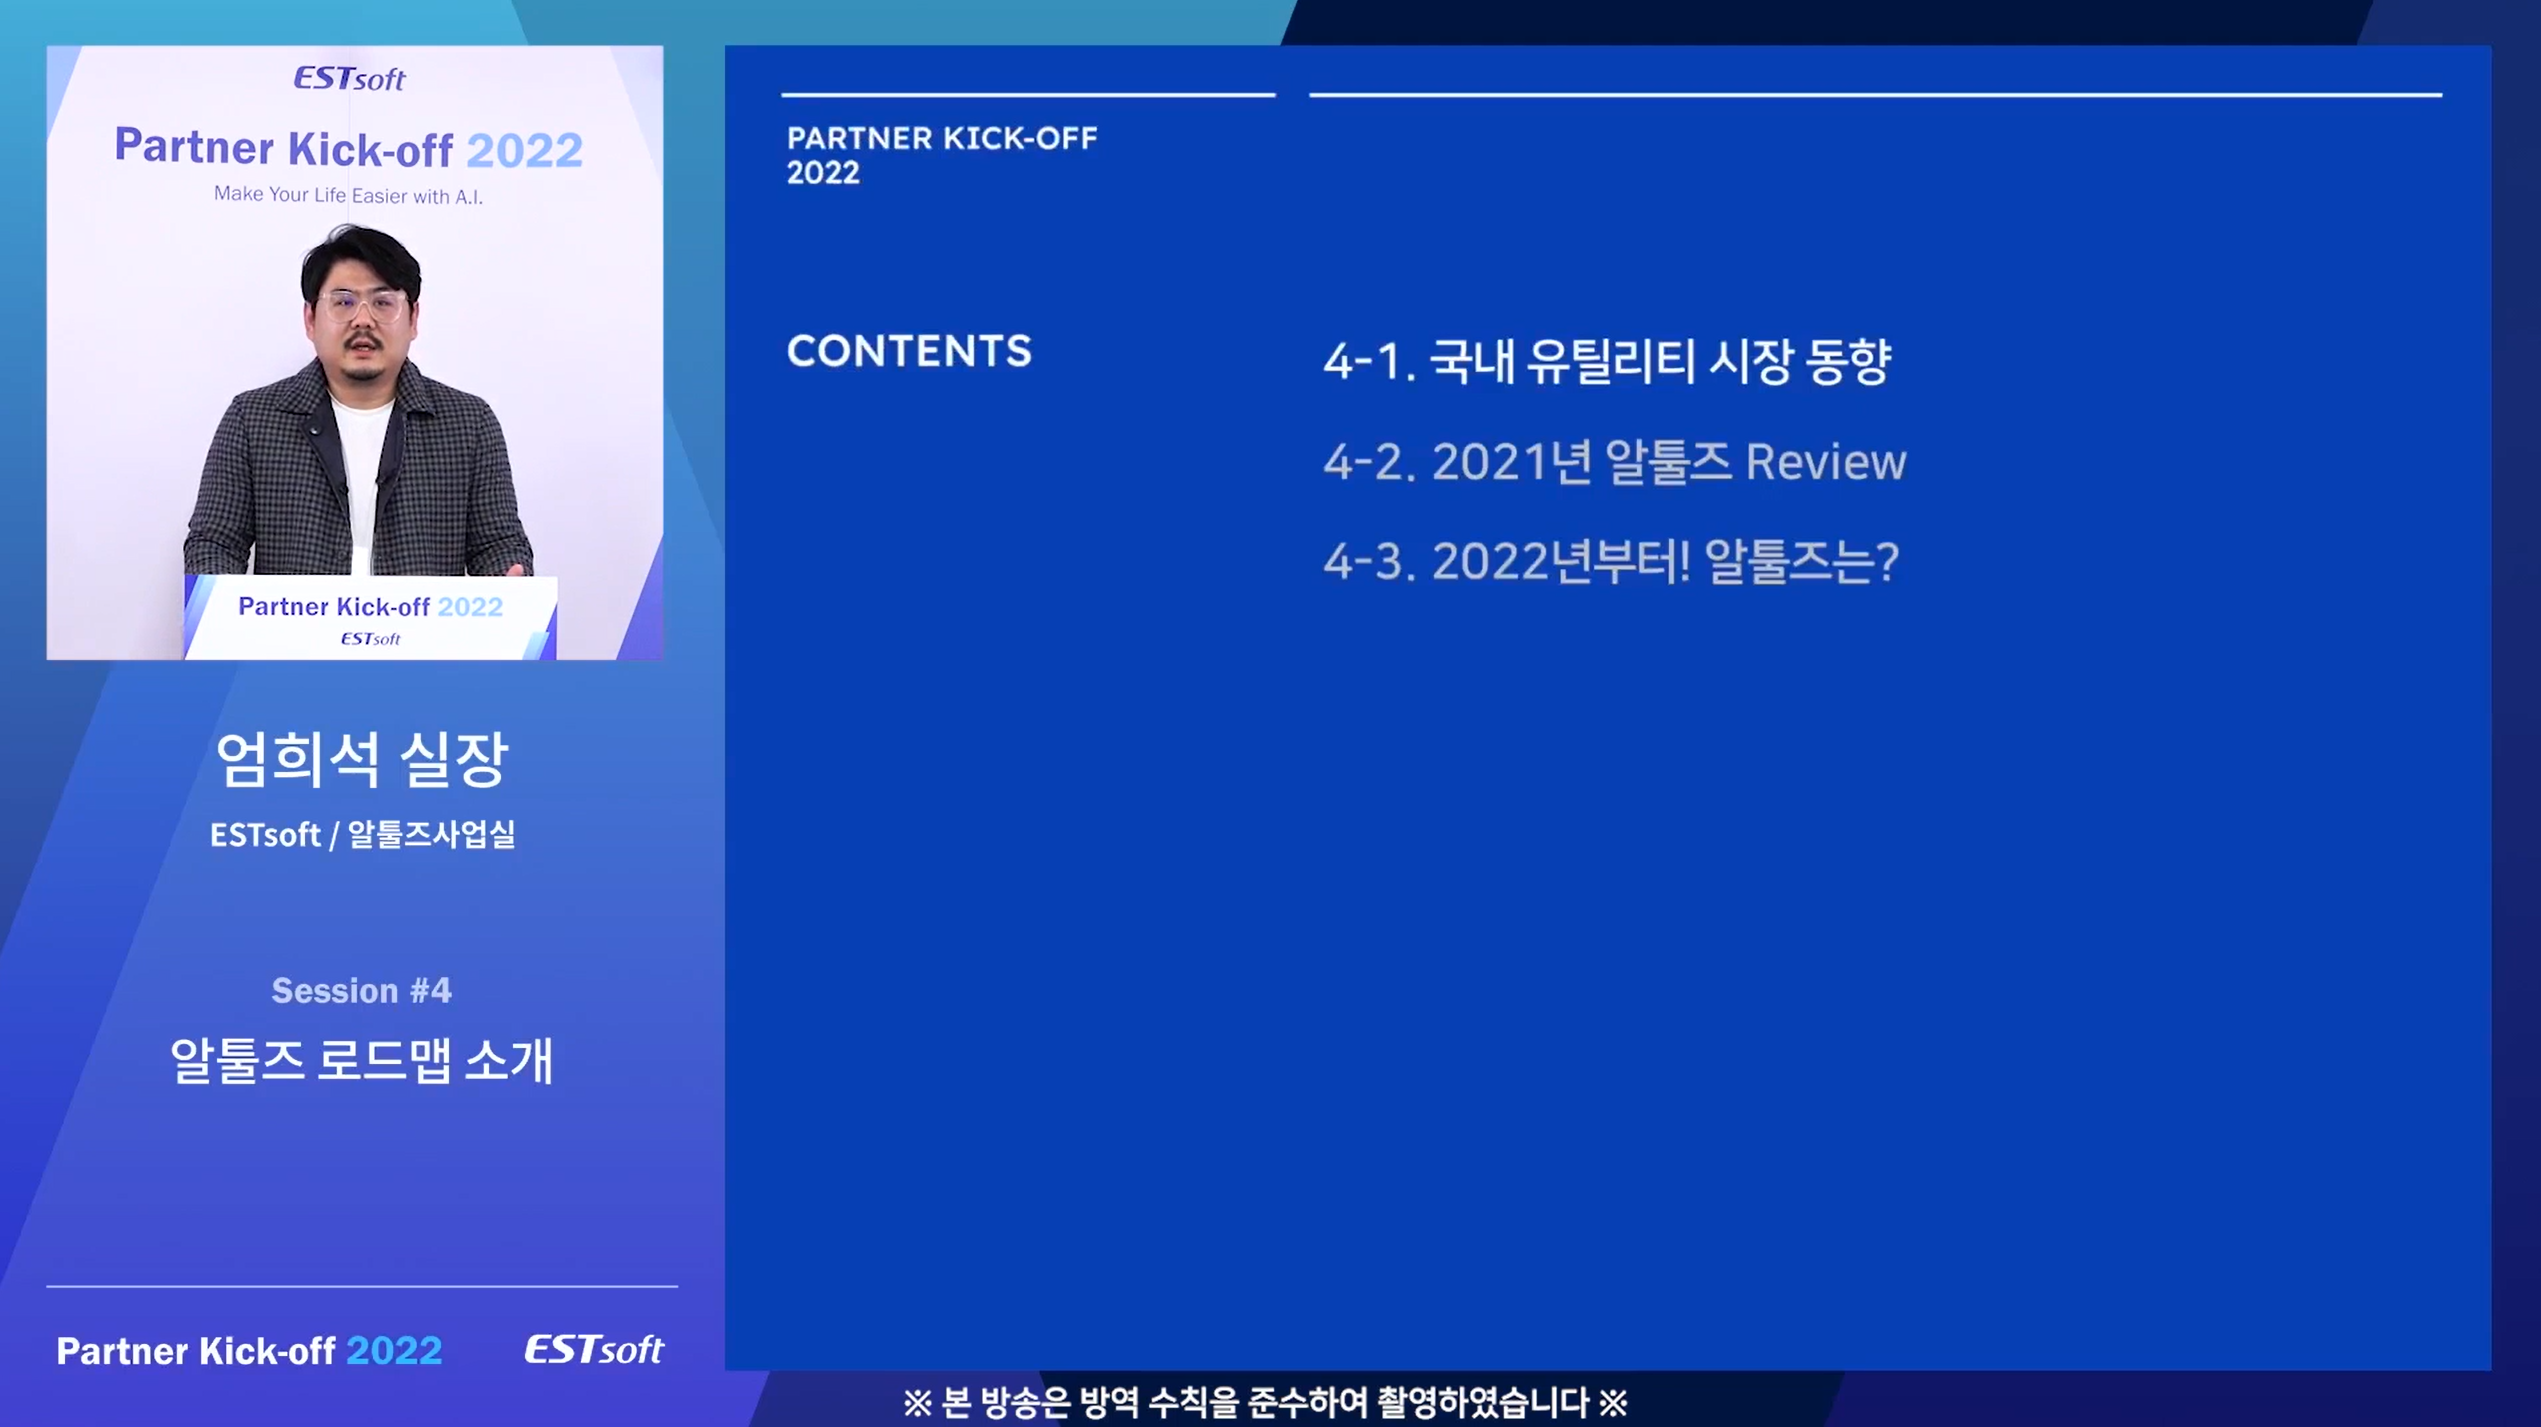
Task: Click the ESTsoft logo on the podium
Action: [370, 638]
